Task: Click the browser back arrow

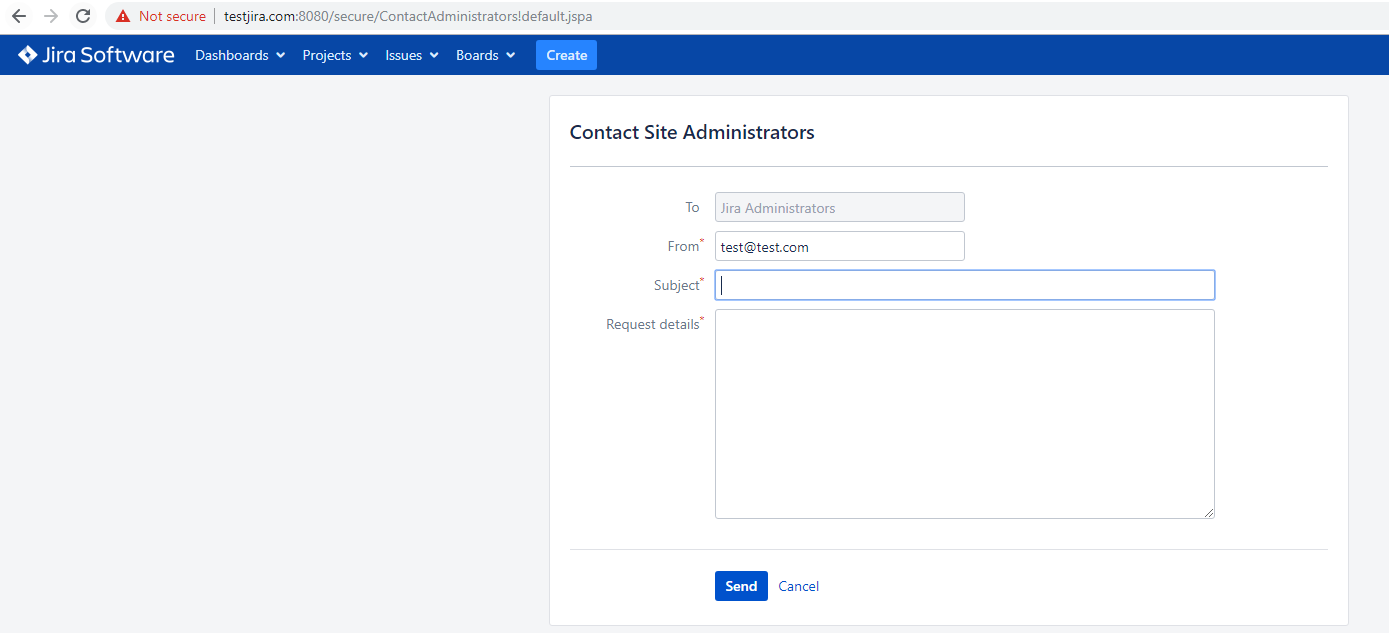Action: pyautogui.click(x=19, y=17)
